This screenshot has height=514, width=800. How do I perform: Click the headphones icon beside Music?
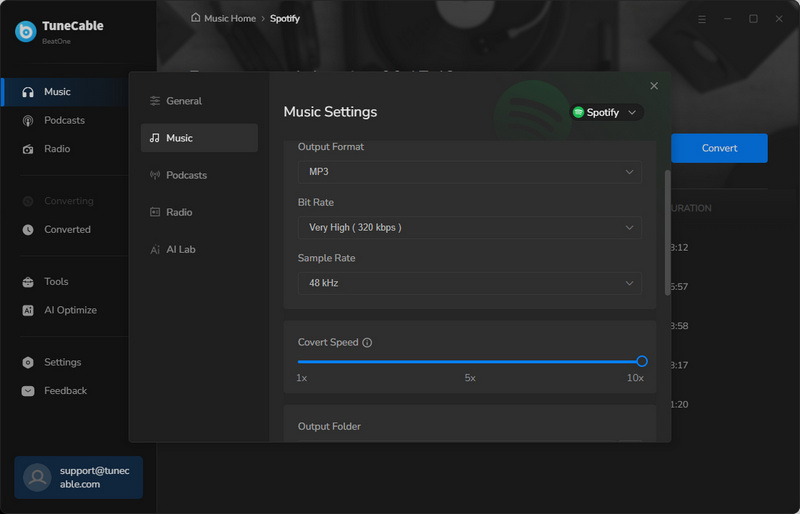click(x=28, y=92)
